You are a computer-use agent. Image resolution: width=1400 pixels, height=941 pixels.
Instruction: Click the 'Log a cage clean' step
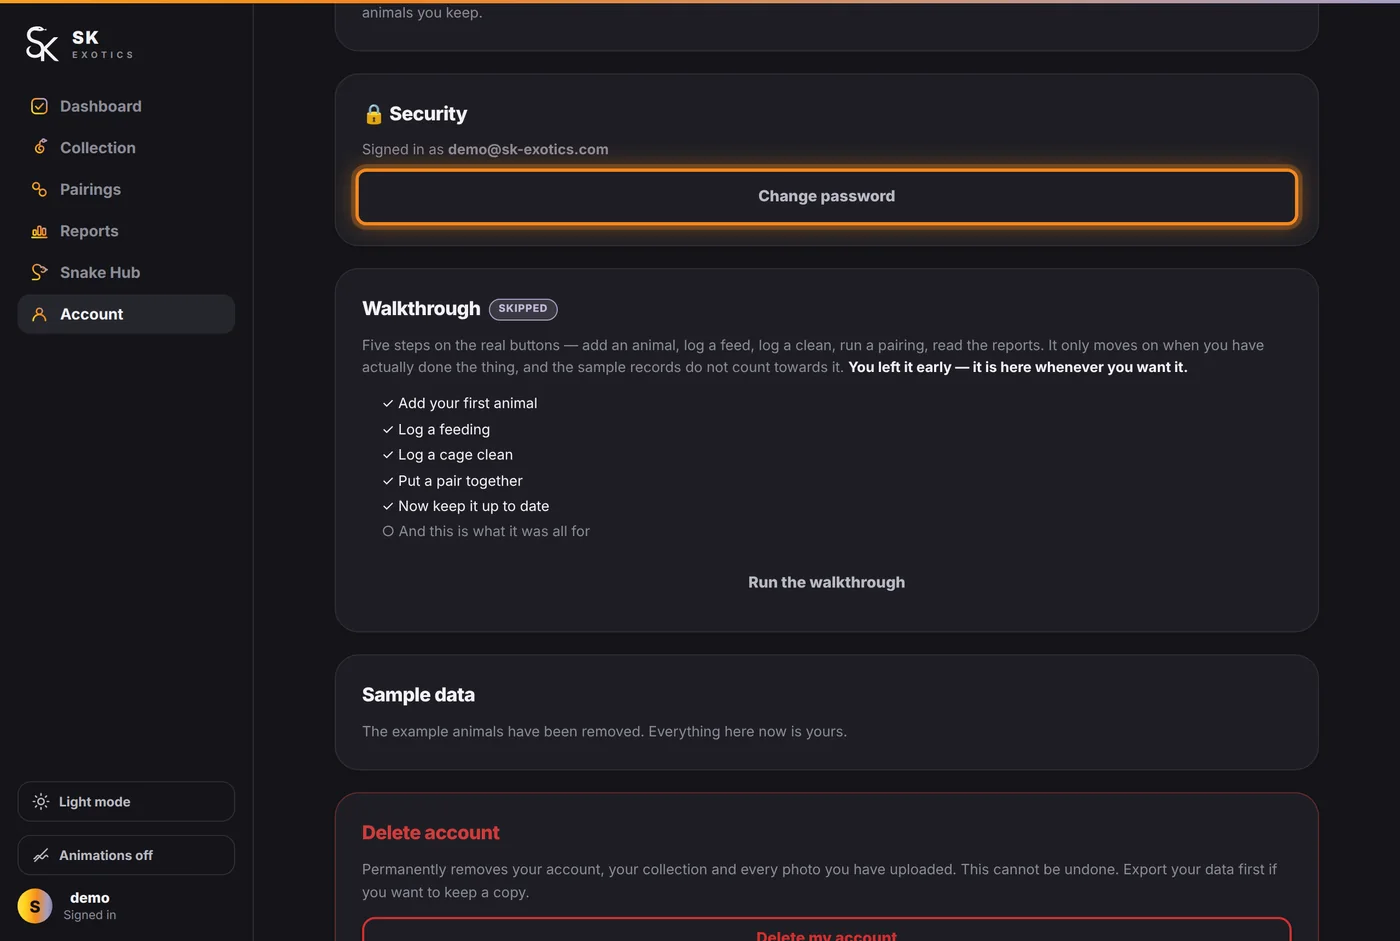448,455
